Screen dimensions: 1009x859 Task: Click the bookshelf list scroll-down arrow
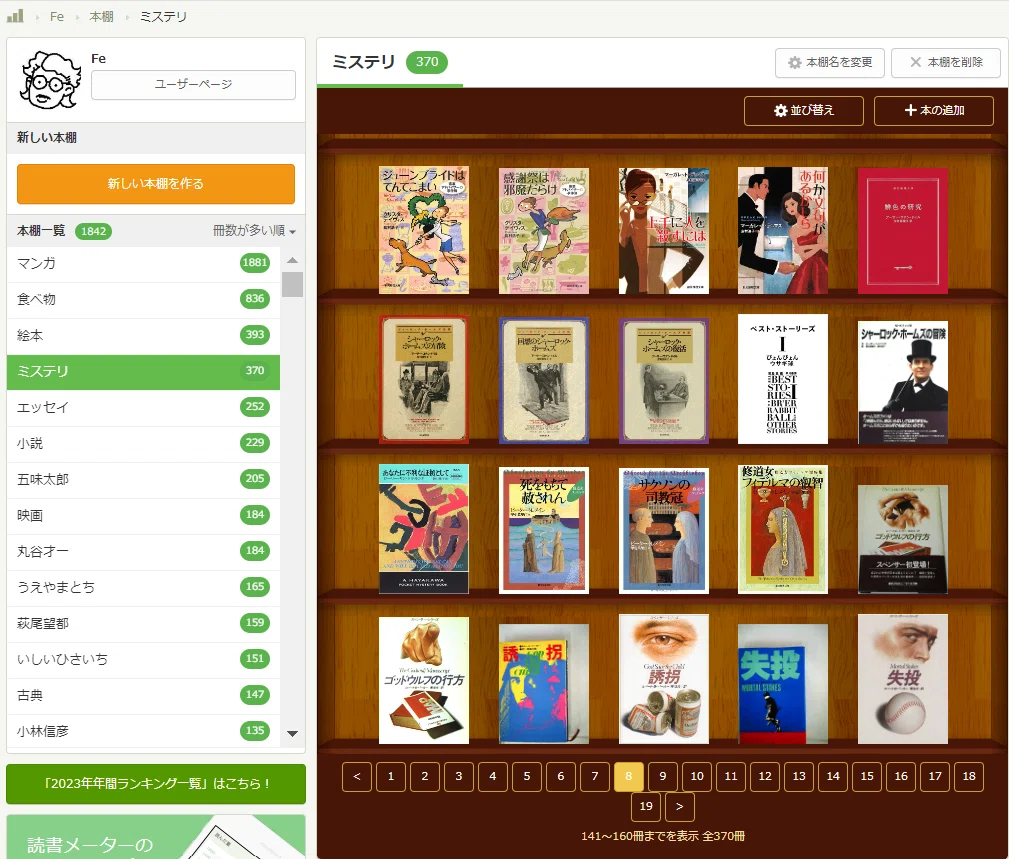pyautogui.click(x=292, y=734)
